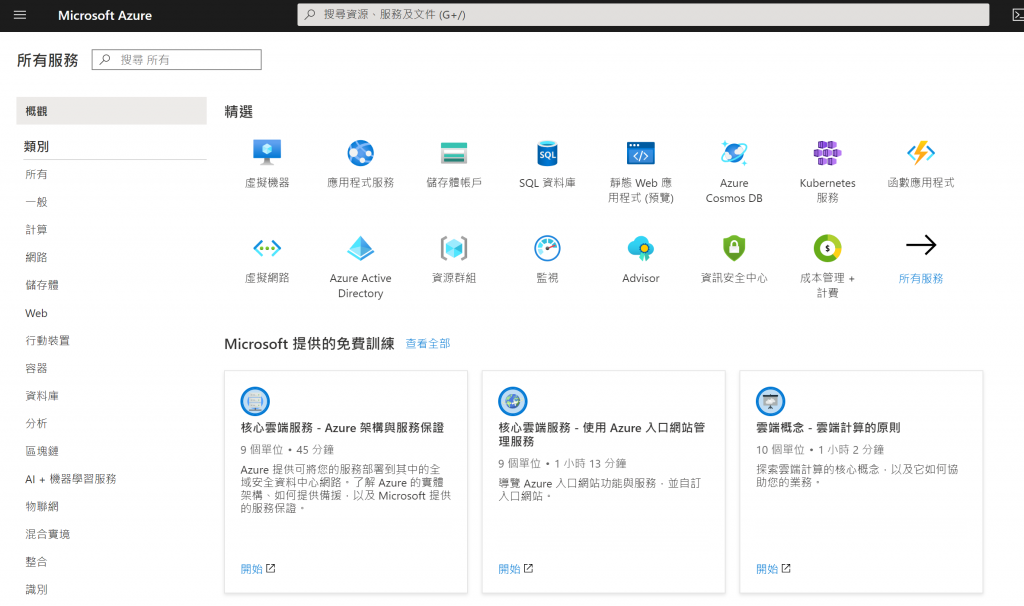Select 網路 category
This screenshot has width=1024, height=606.
tap(36, 257)
